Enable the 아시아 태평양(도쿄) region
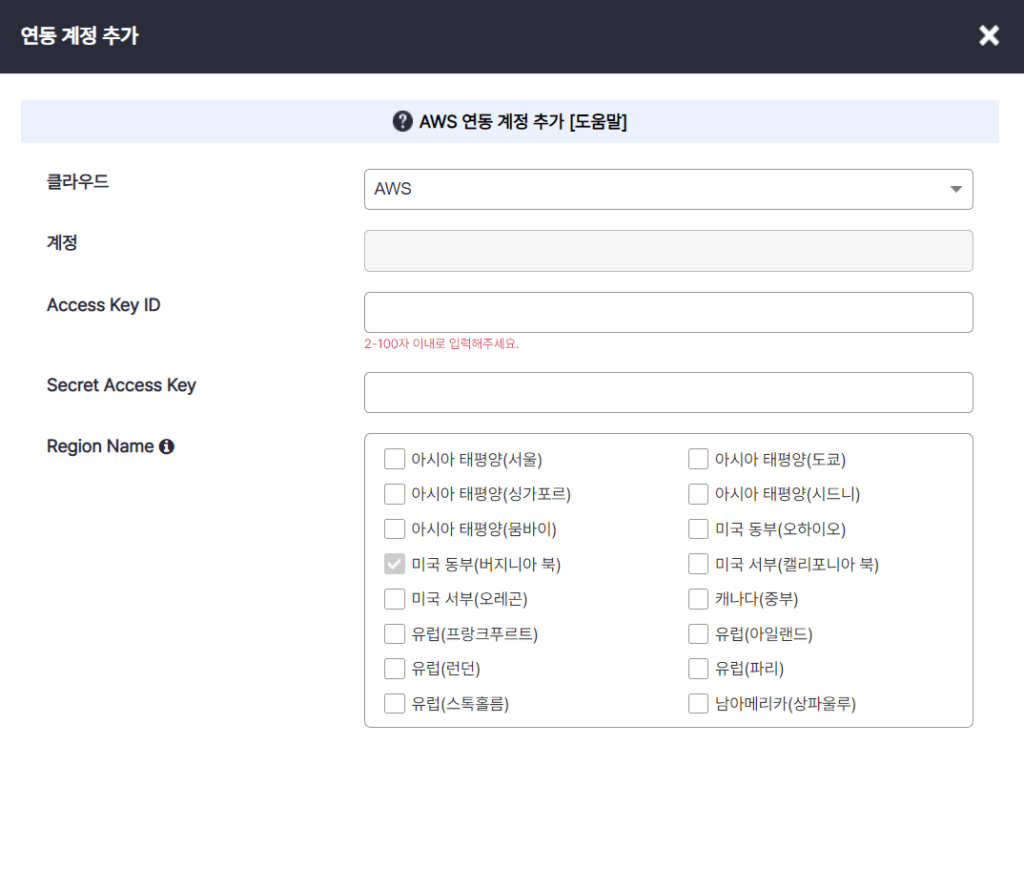This screenshot has height=869, width=1024. 697,458
